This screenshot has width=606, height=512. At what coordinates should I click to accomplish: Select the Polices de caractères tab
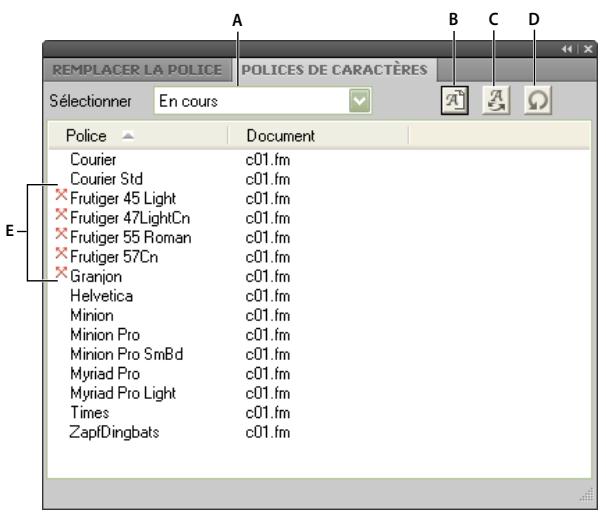tap(335, 70)
